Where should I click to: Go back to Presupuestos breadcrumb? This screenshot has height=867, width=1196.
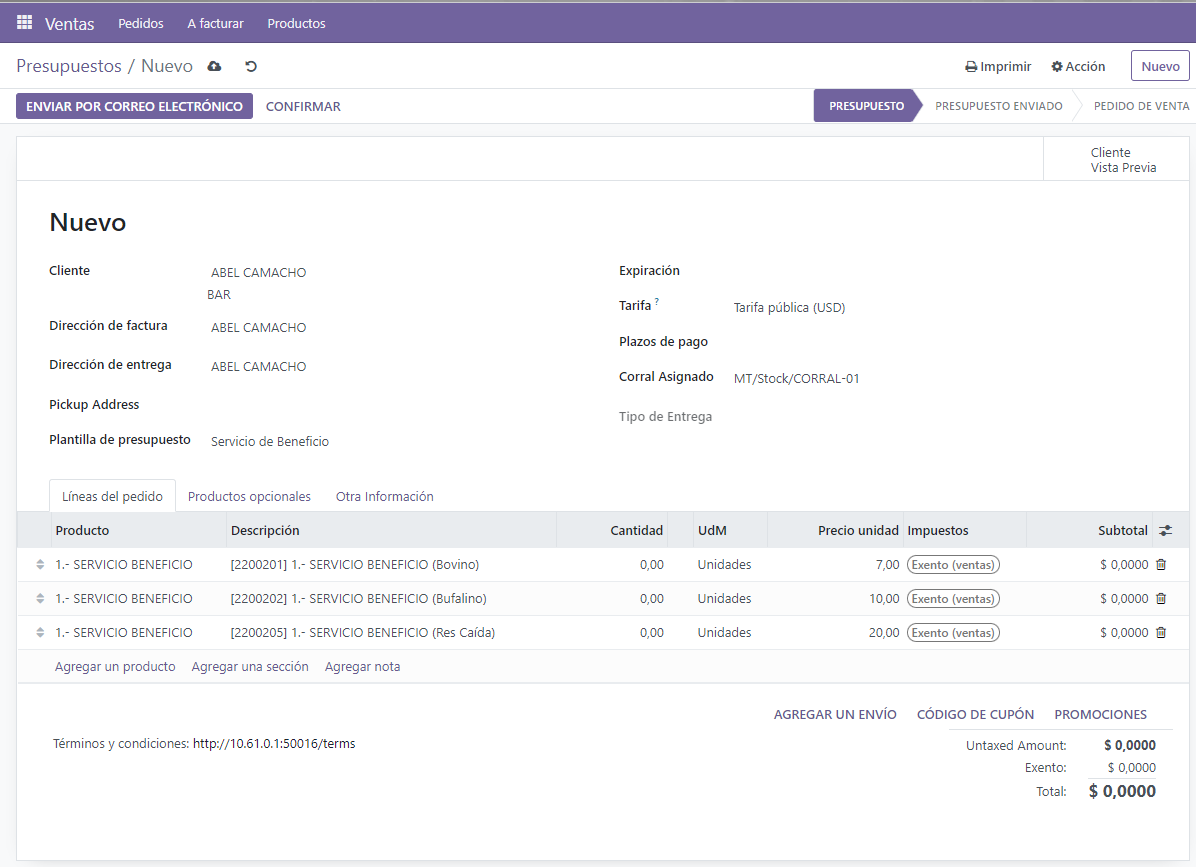pyautogui.click(x=69, y=66)
